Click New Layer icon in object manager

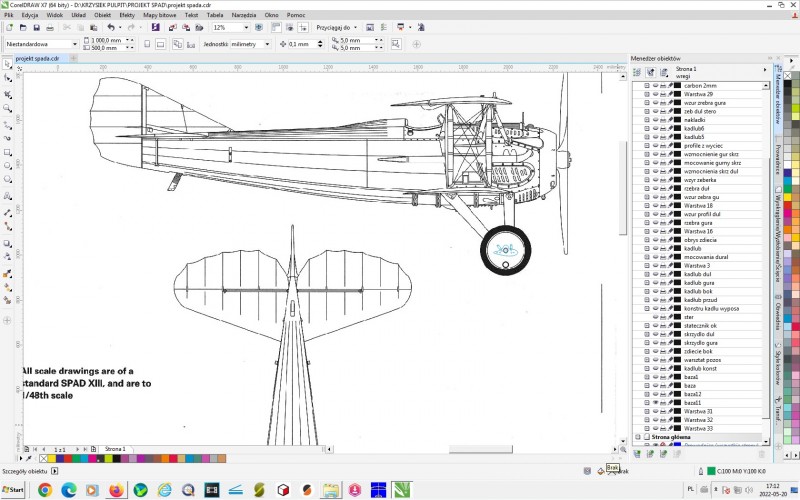[x=637, y=454]
